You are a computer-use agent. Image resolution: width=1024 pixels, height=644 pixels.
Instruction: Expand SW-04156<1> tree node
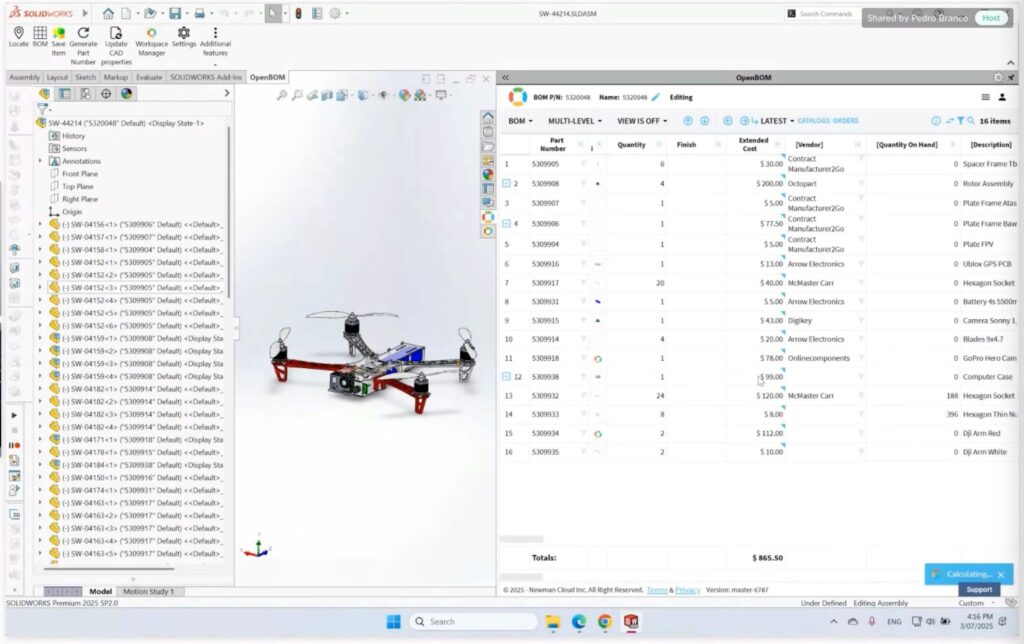click(x=40, y=224)
